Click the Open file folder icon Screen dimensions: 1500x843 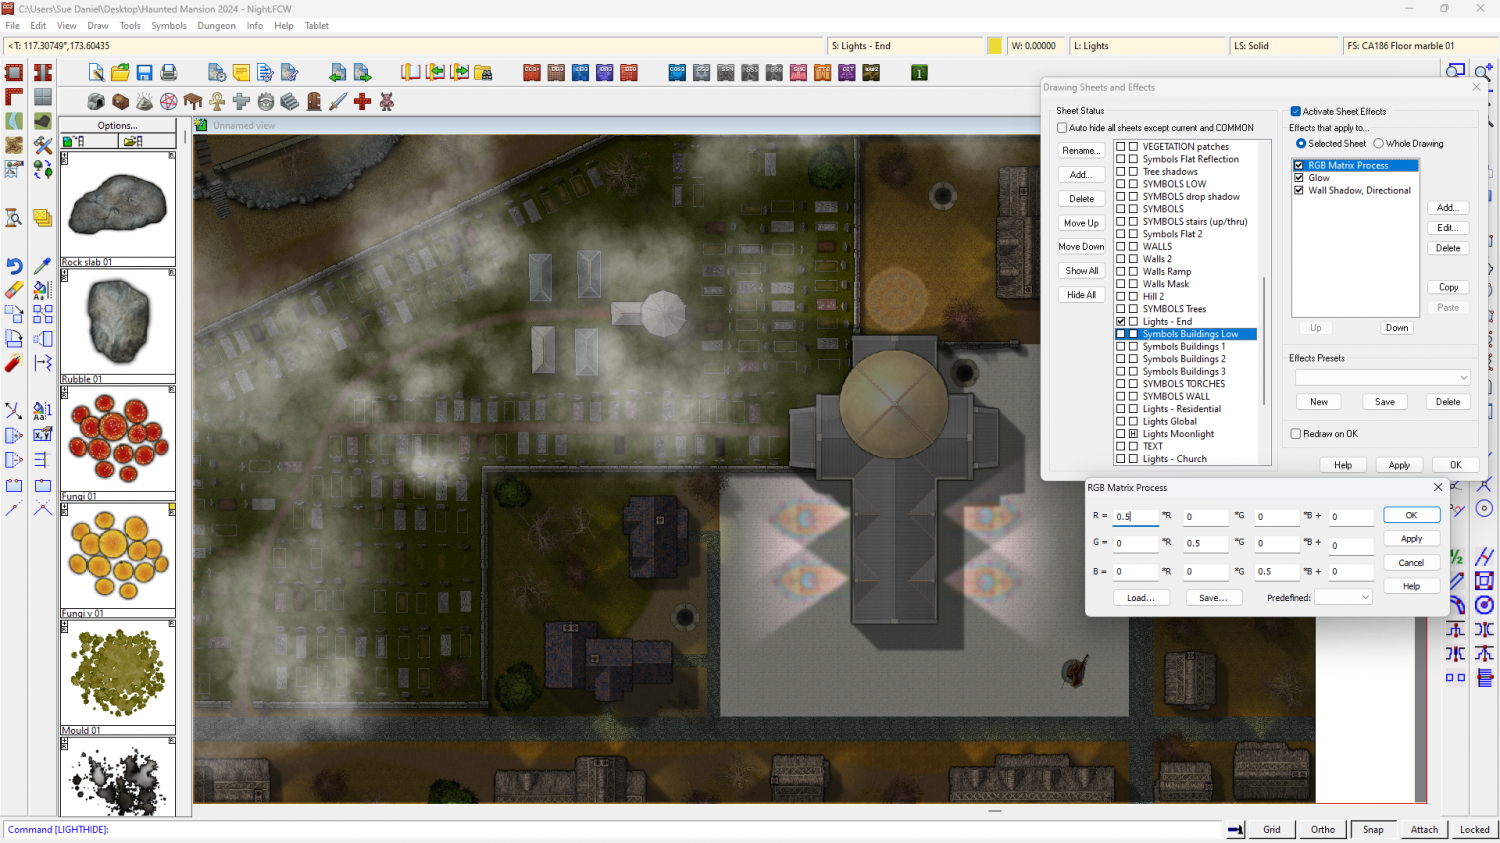click(x=120, y=72)
